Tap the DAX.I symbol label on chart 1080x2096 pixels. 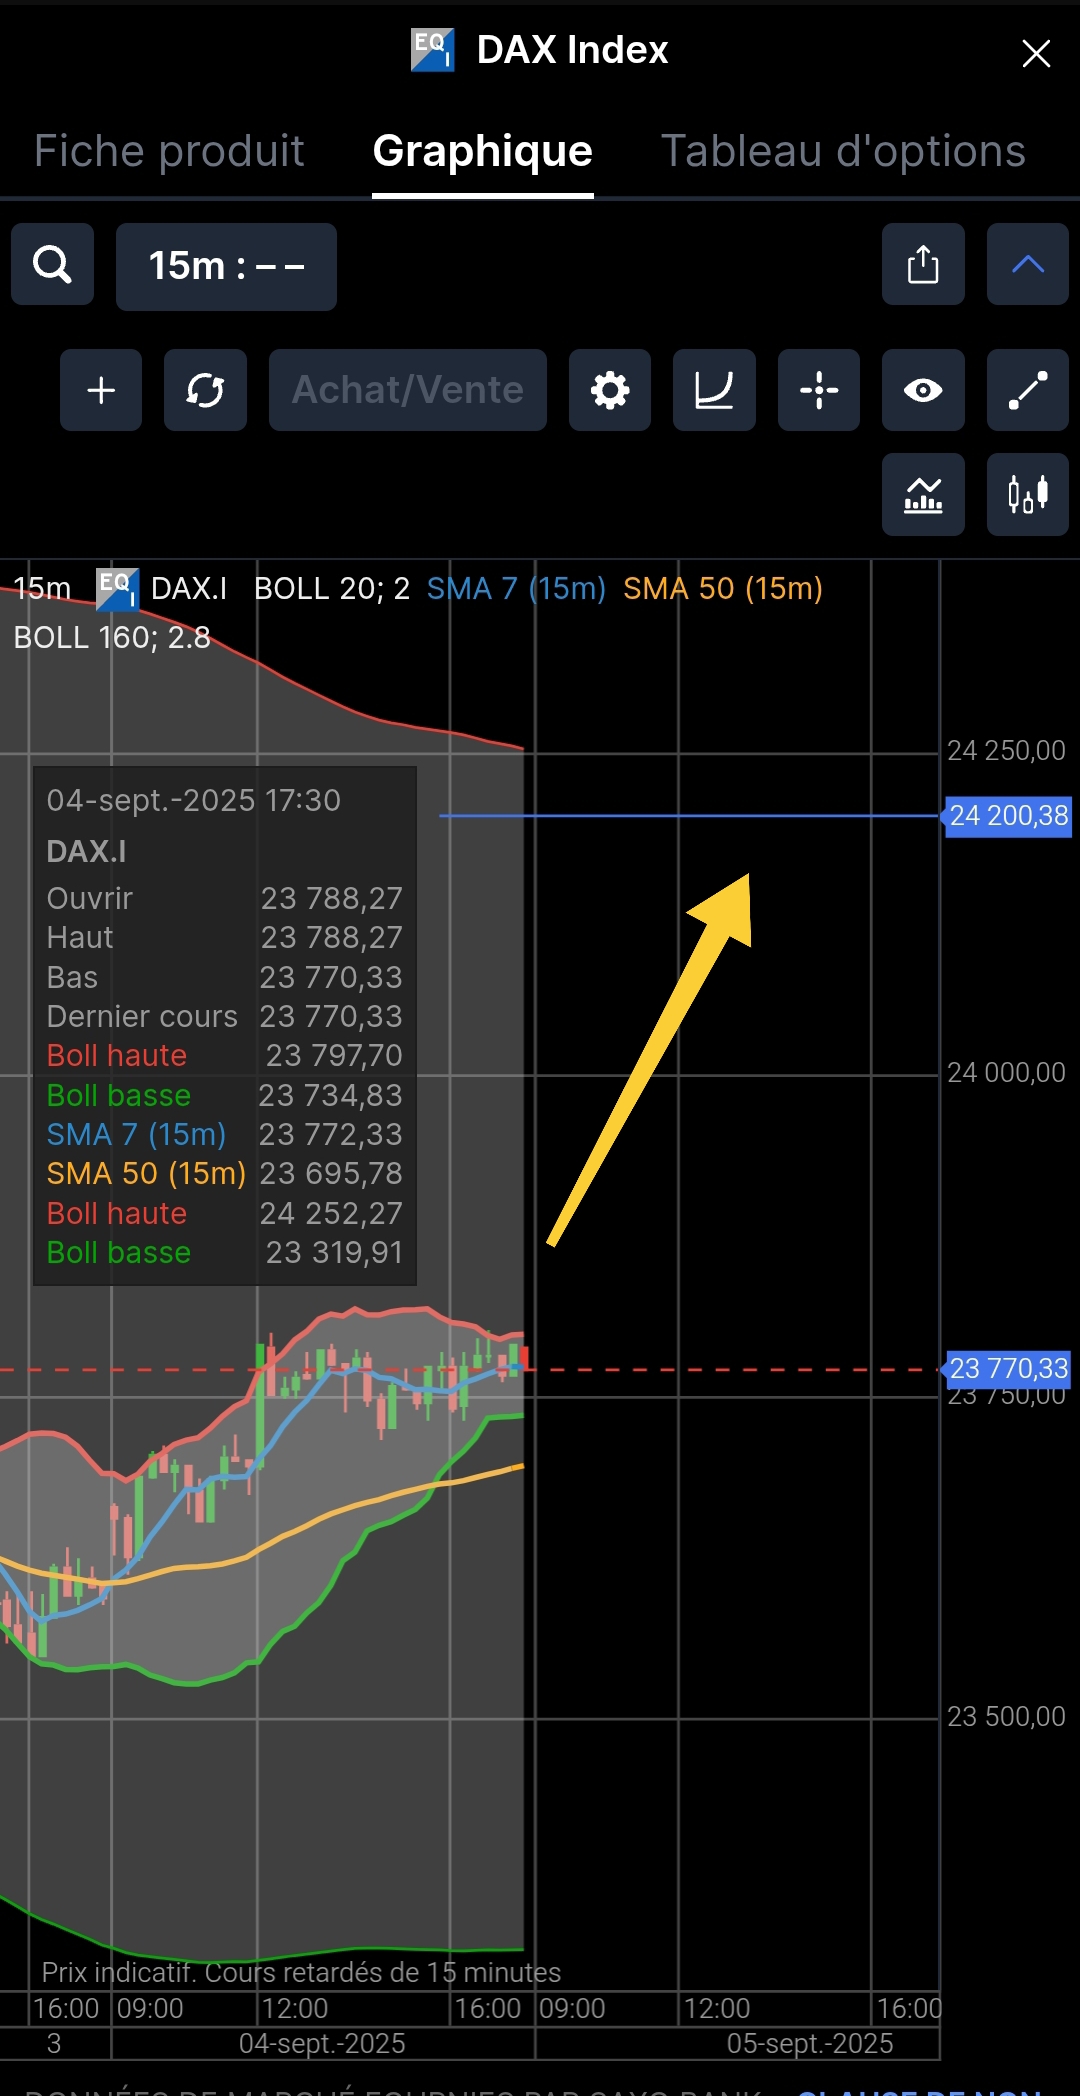coord(189,588)
